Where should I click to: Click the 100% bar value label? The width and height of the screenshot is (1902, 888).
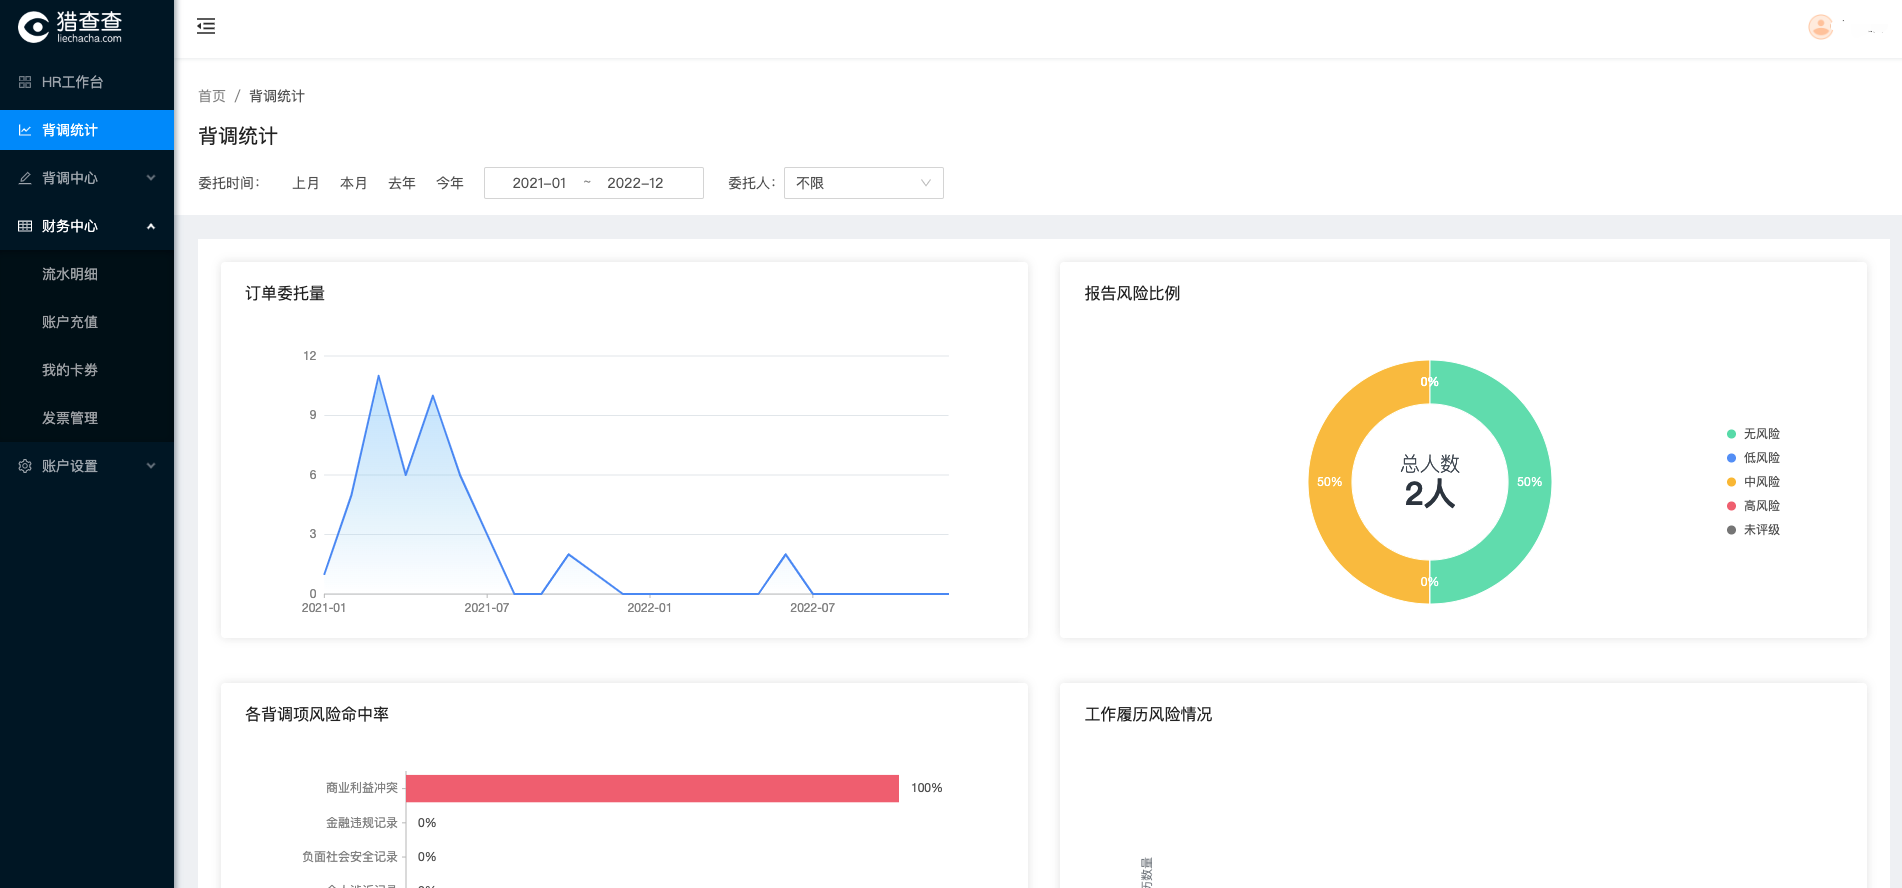pyautogui.click(x=927, y=788)
